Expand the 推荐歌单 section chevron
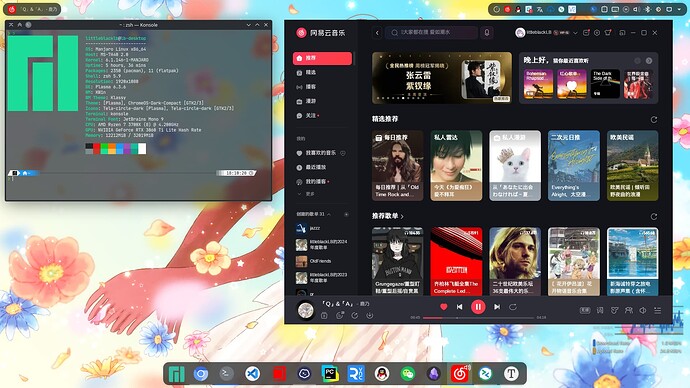Viewport: 690px width, 388px height. tap(402, 216)
